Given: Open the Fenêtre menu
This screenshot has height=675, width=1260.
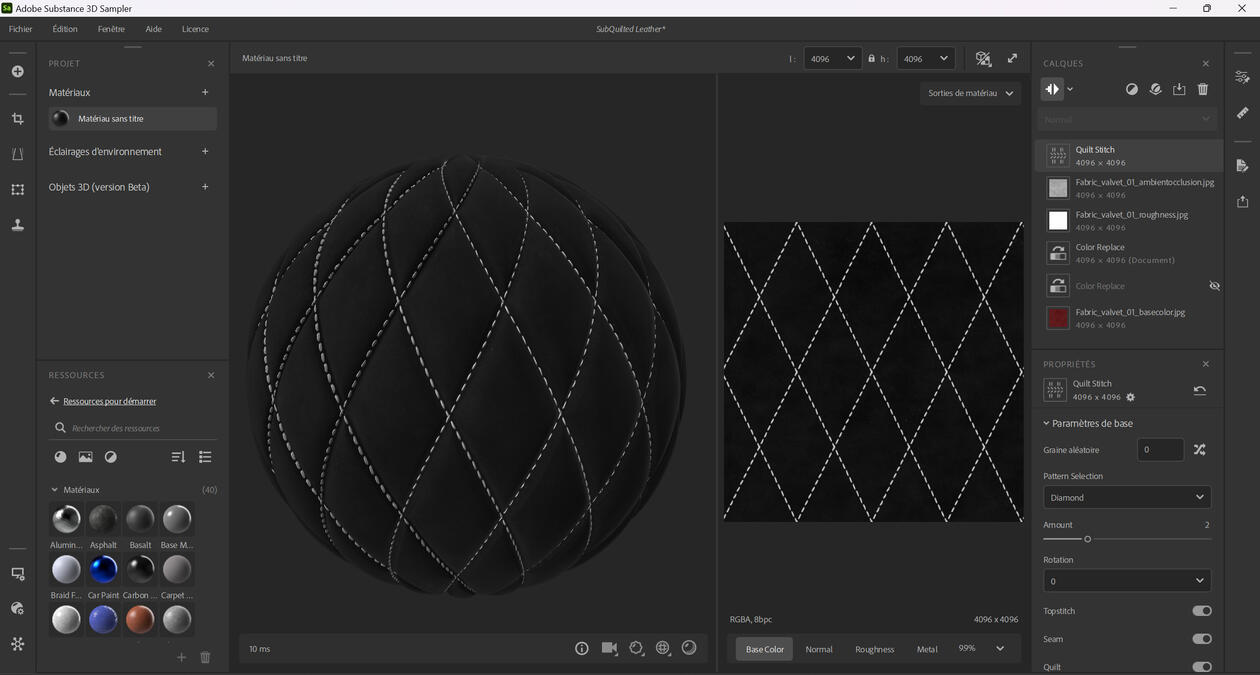Looking at the screenshot, I should tap(110, 28).
